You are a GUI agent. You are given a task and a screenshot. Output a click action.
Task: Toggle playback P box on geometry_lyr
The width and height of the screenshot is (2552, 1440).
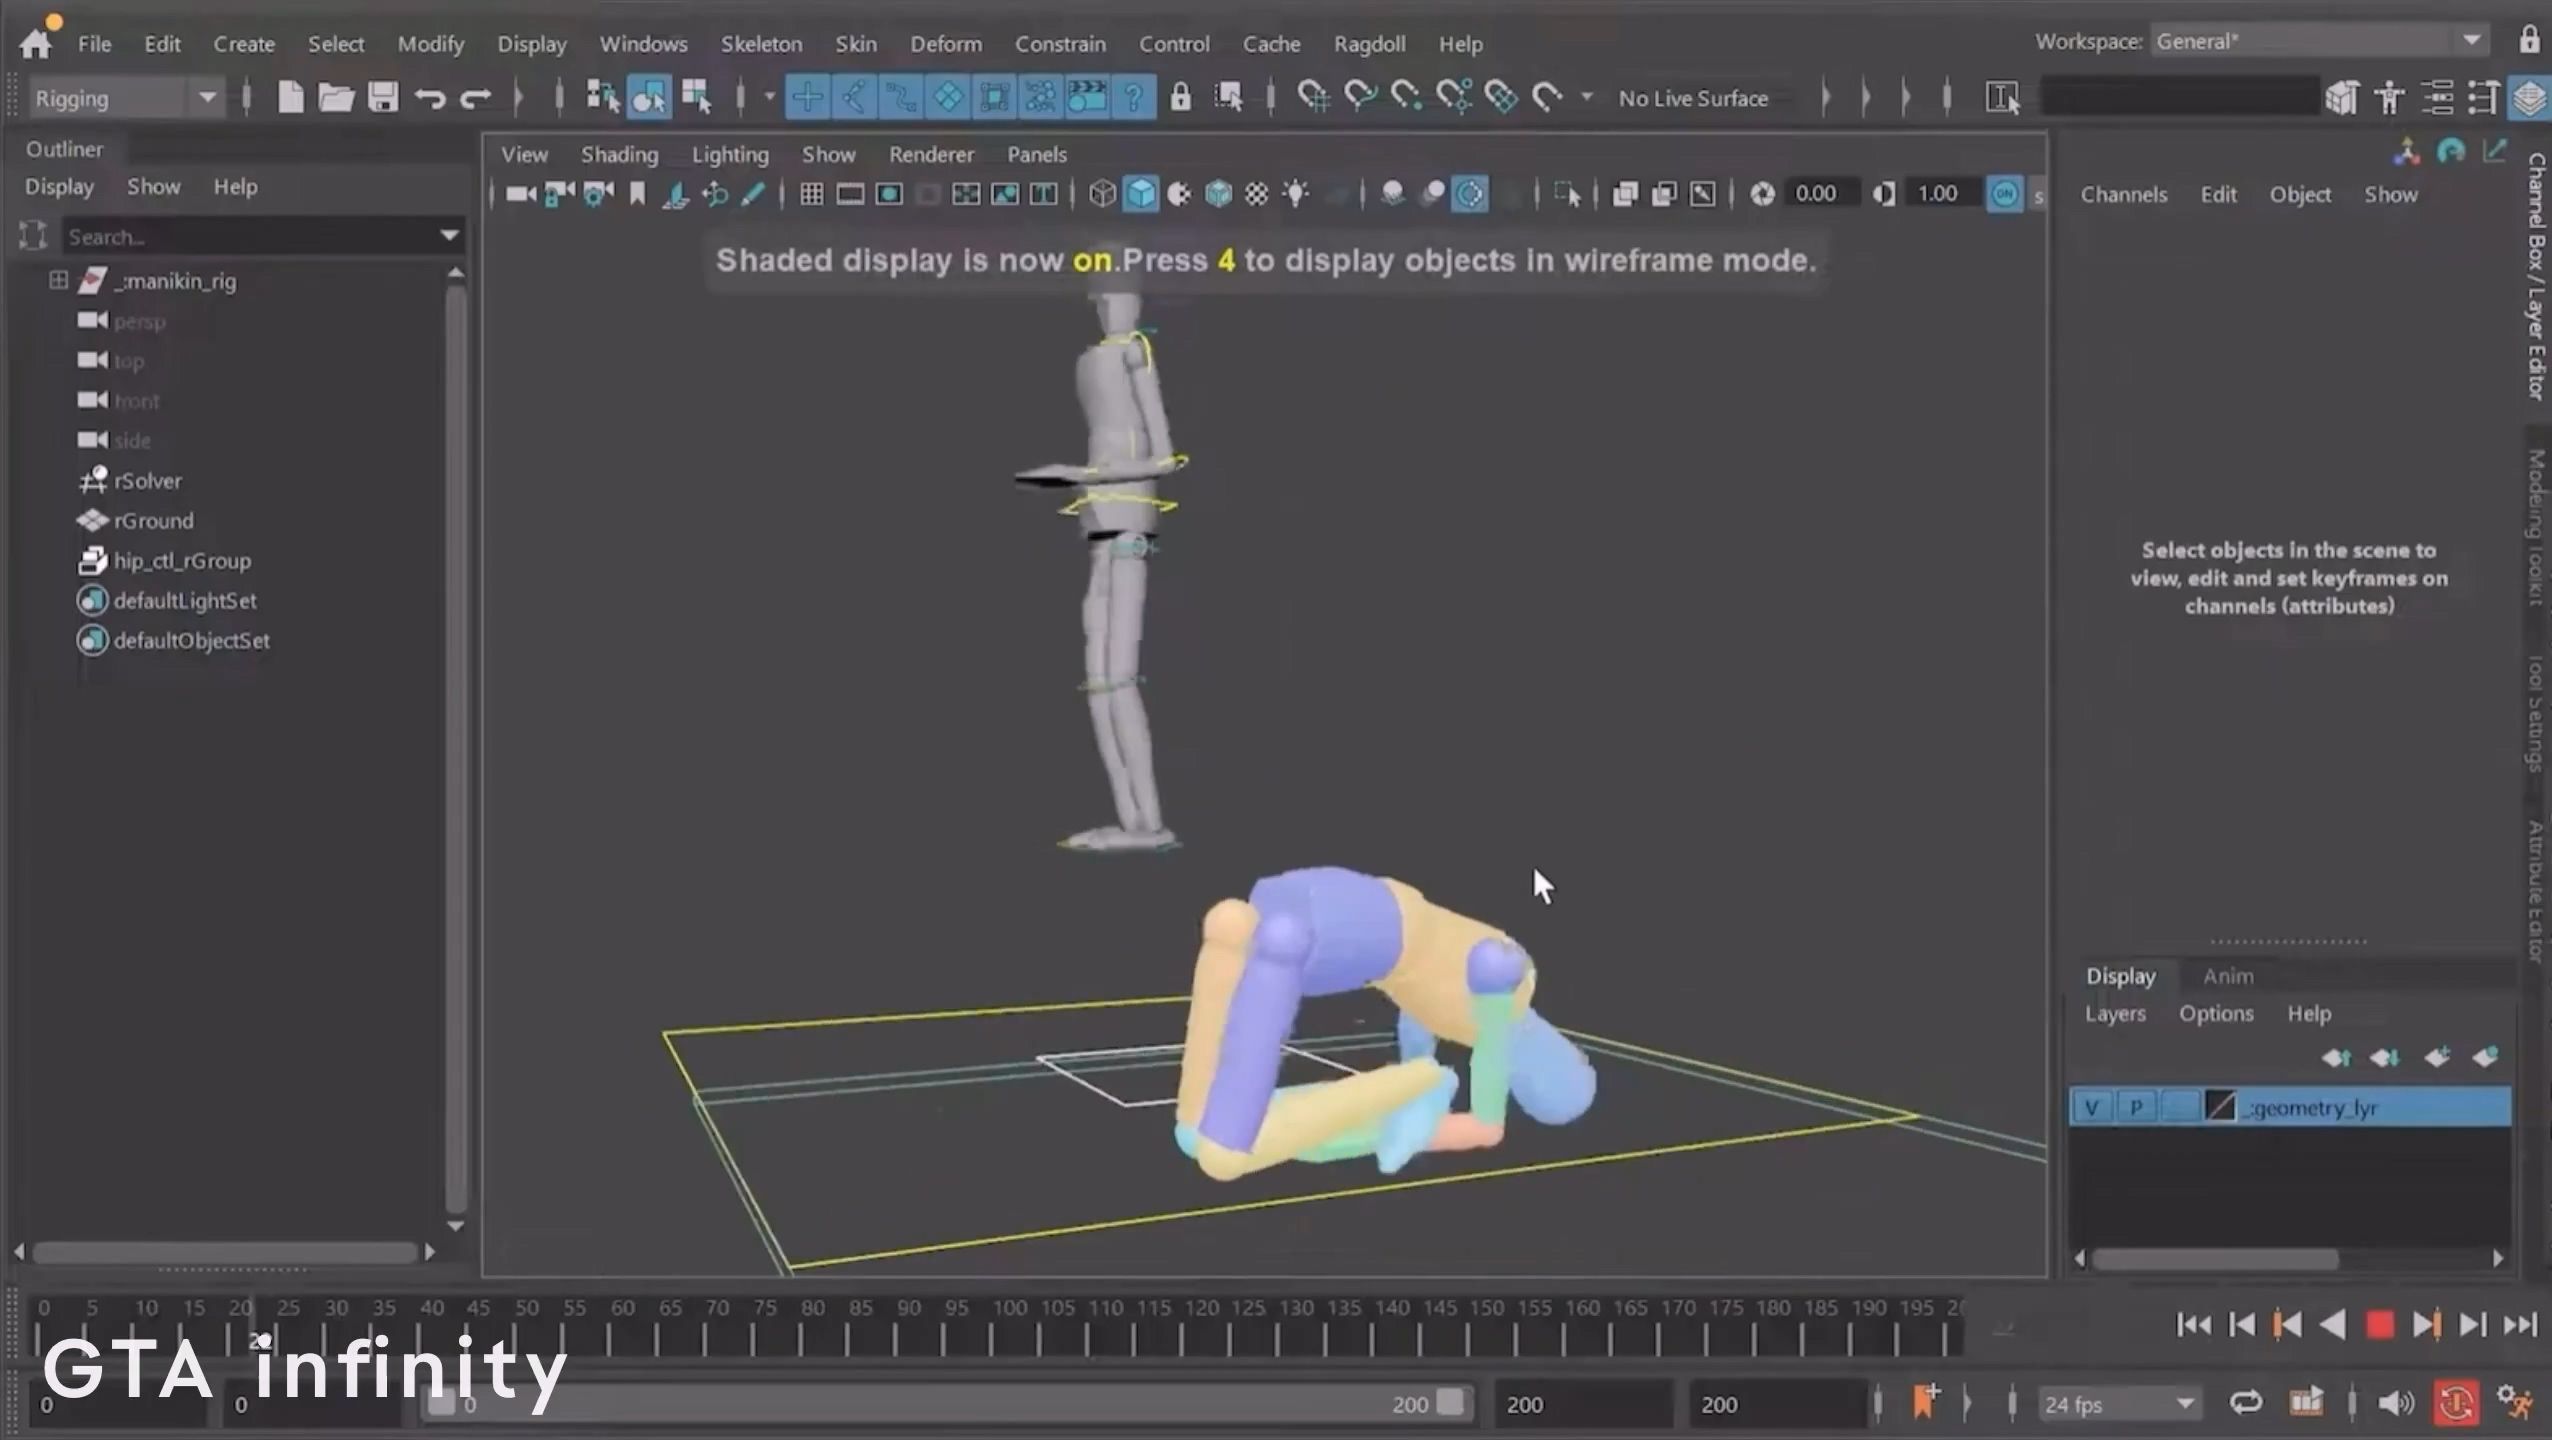(2136, 1108)
